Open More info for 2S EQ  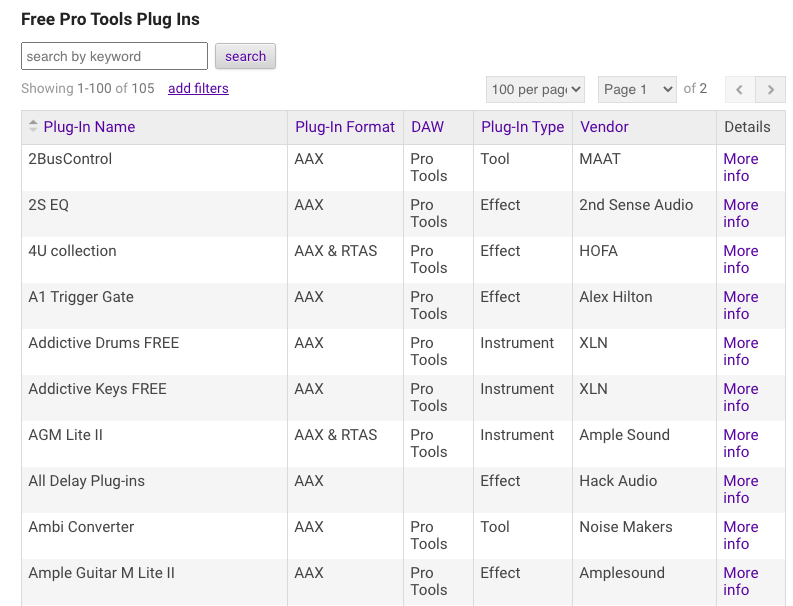740,213
